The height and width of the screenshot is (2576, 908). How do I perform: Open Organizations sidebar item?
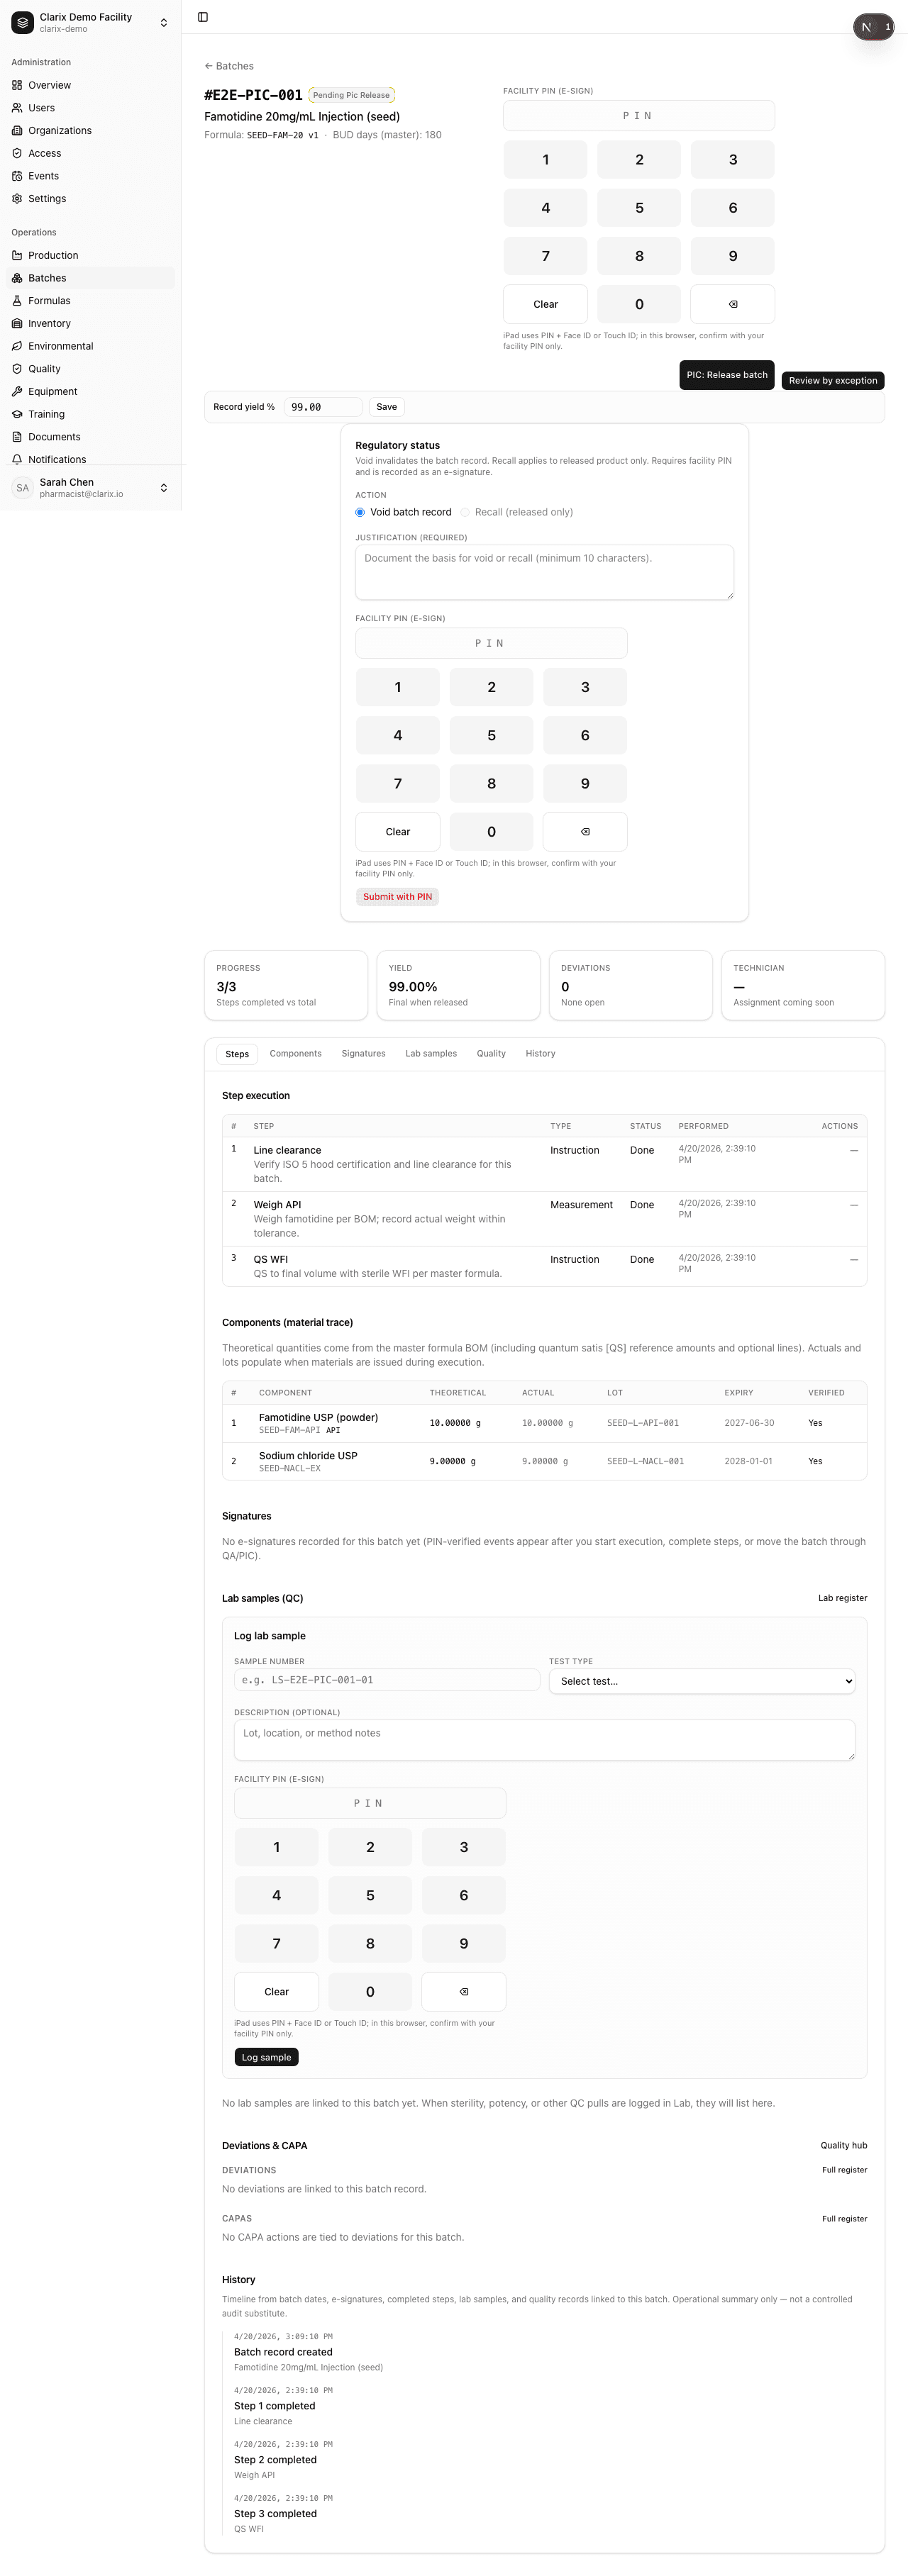[x=90, y=131]
